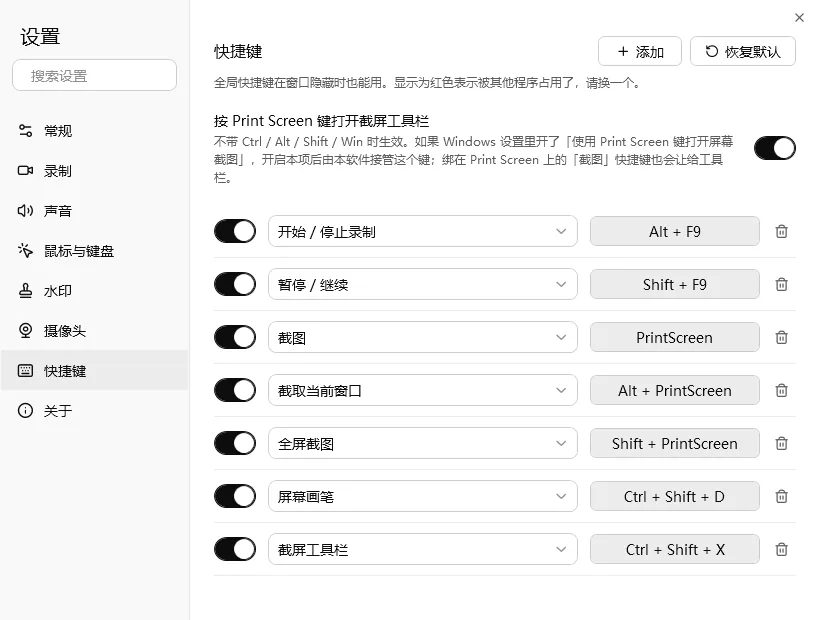The height and width of the screenshot is (620, 820).
Task: Delete the 截取当前窗口 shortcut row
Action: [781, 390]
